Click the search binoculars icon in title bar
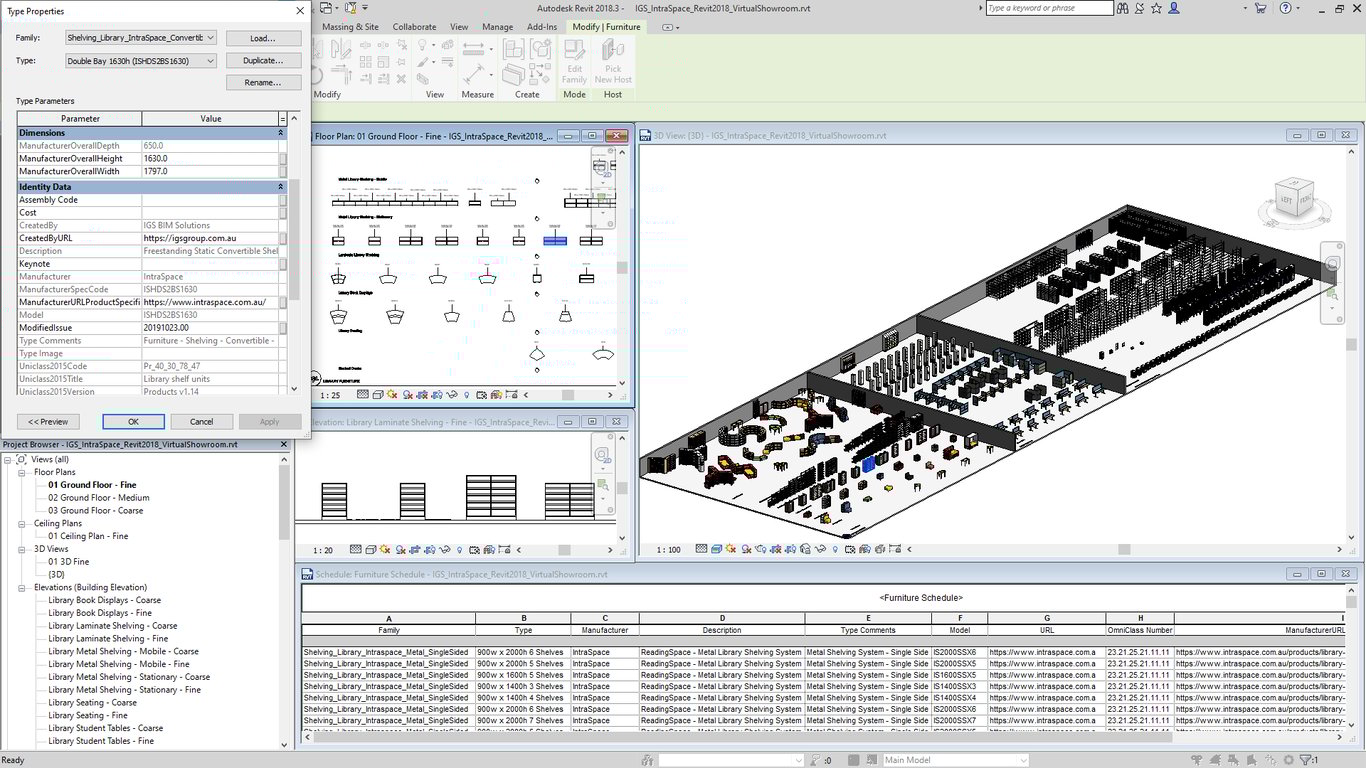Viewport: 1366px width, 768px height. 1122,8
